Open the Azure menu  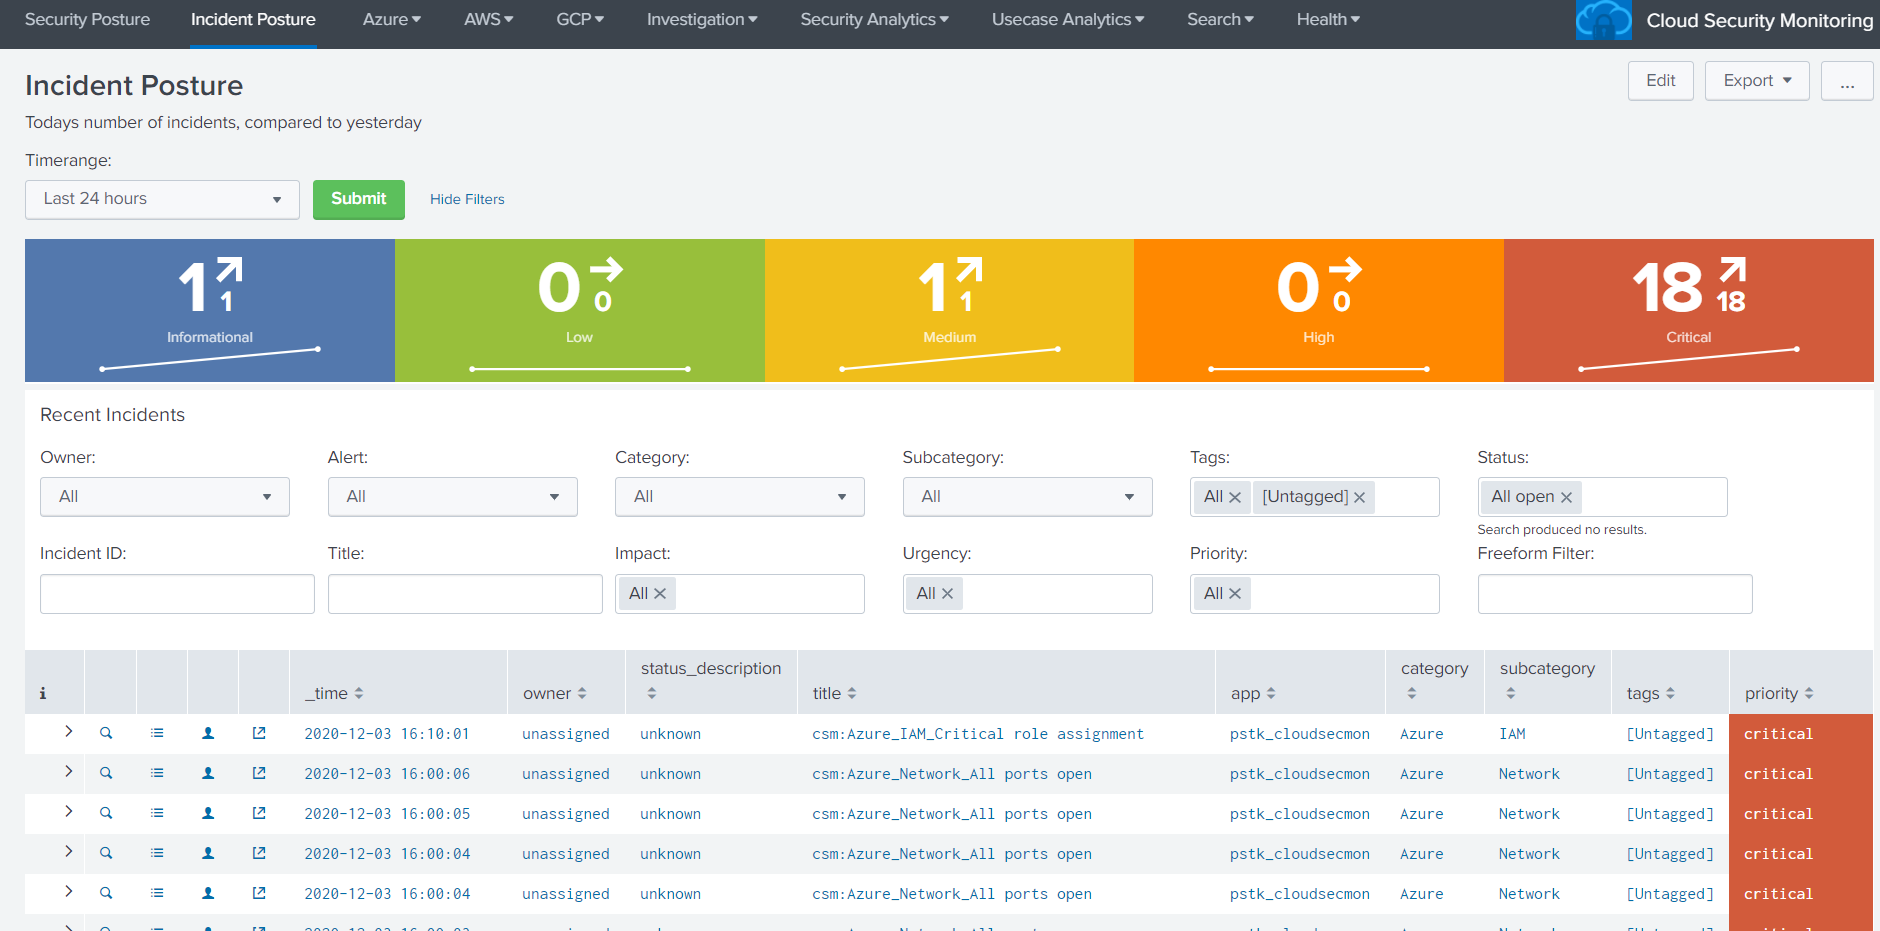click(x=391, y=20)
